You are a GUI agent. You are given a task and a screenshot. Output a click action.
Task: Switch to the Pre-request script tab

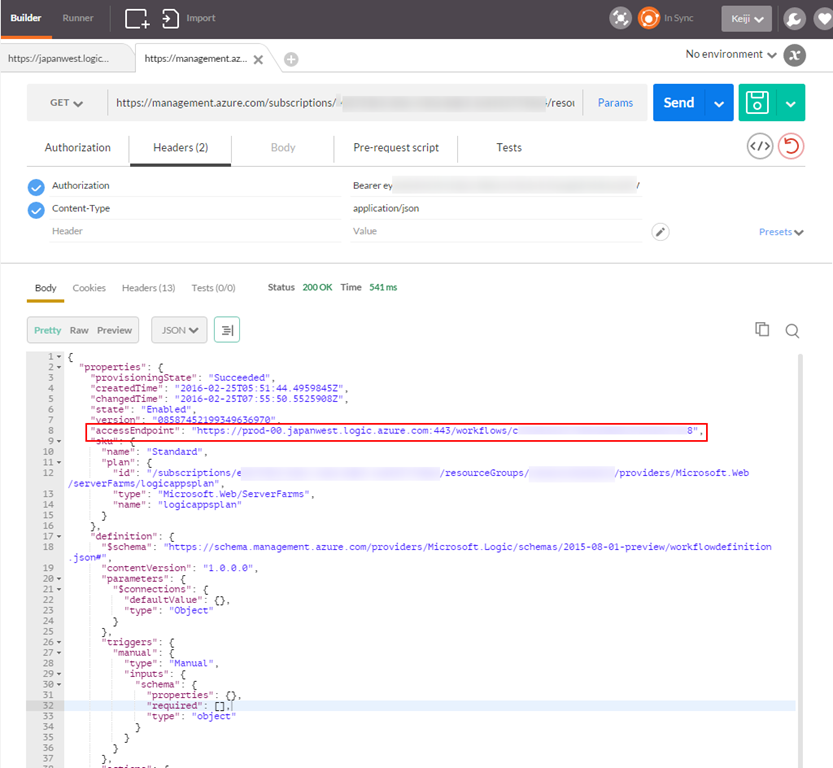[x=396, y=147]
